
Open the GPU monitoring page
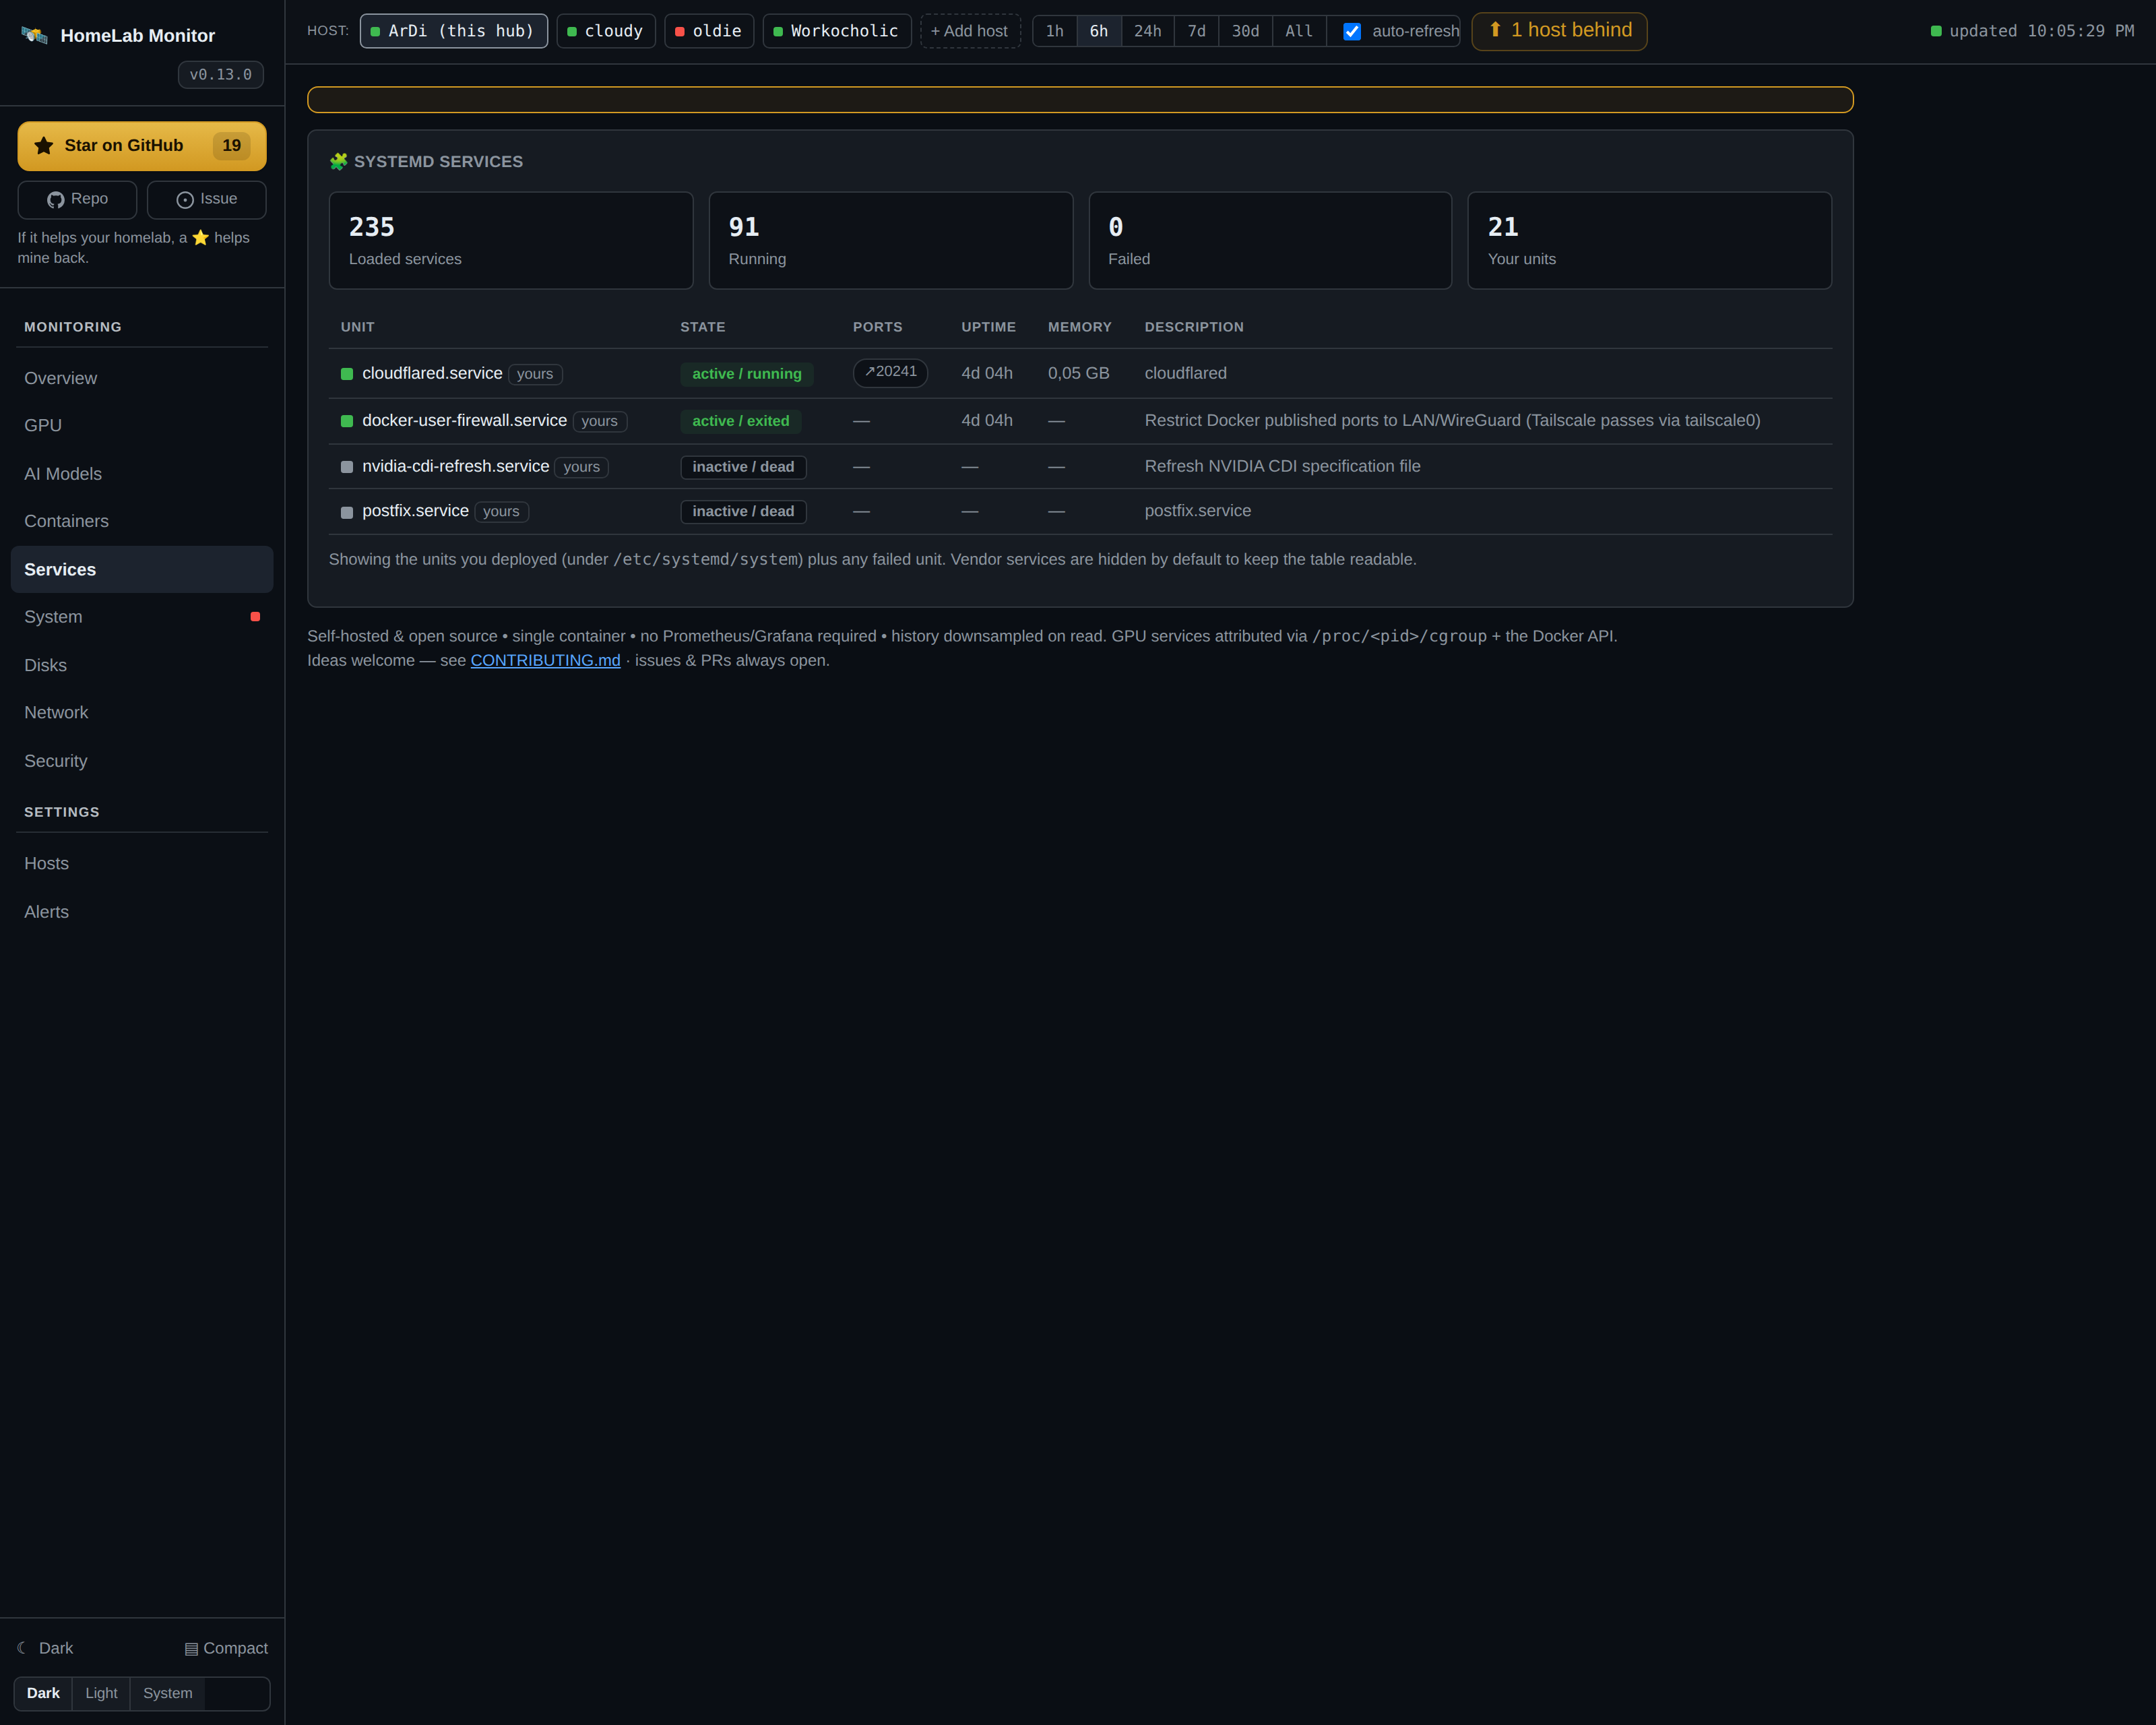(x=142, y=425)
